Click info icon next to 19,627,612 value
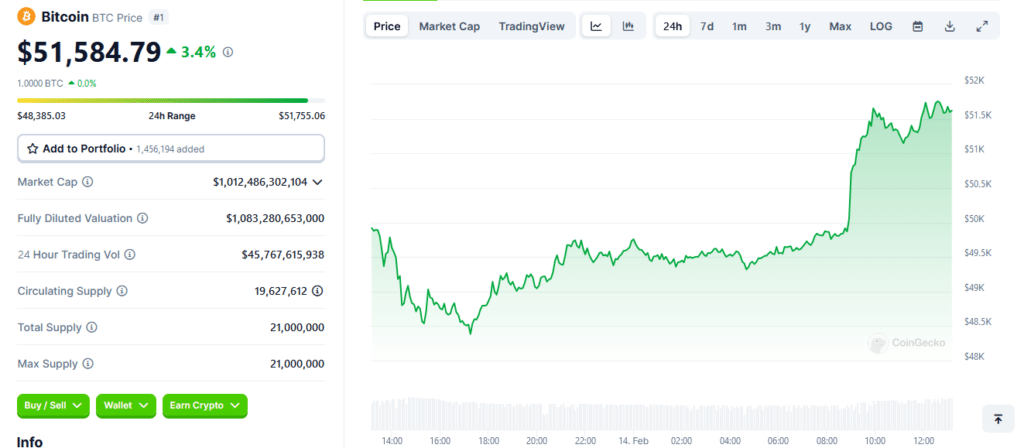 point(317,291)
